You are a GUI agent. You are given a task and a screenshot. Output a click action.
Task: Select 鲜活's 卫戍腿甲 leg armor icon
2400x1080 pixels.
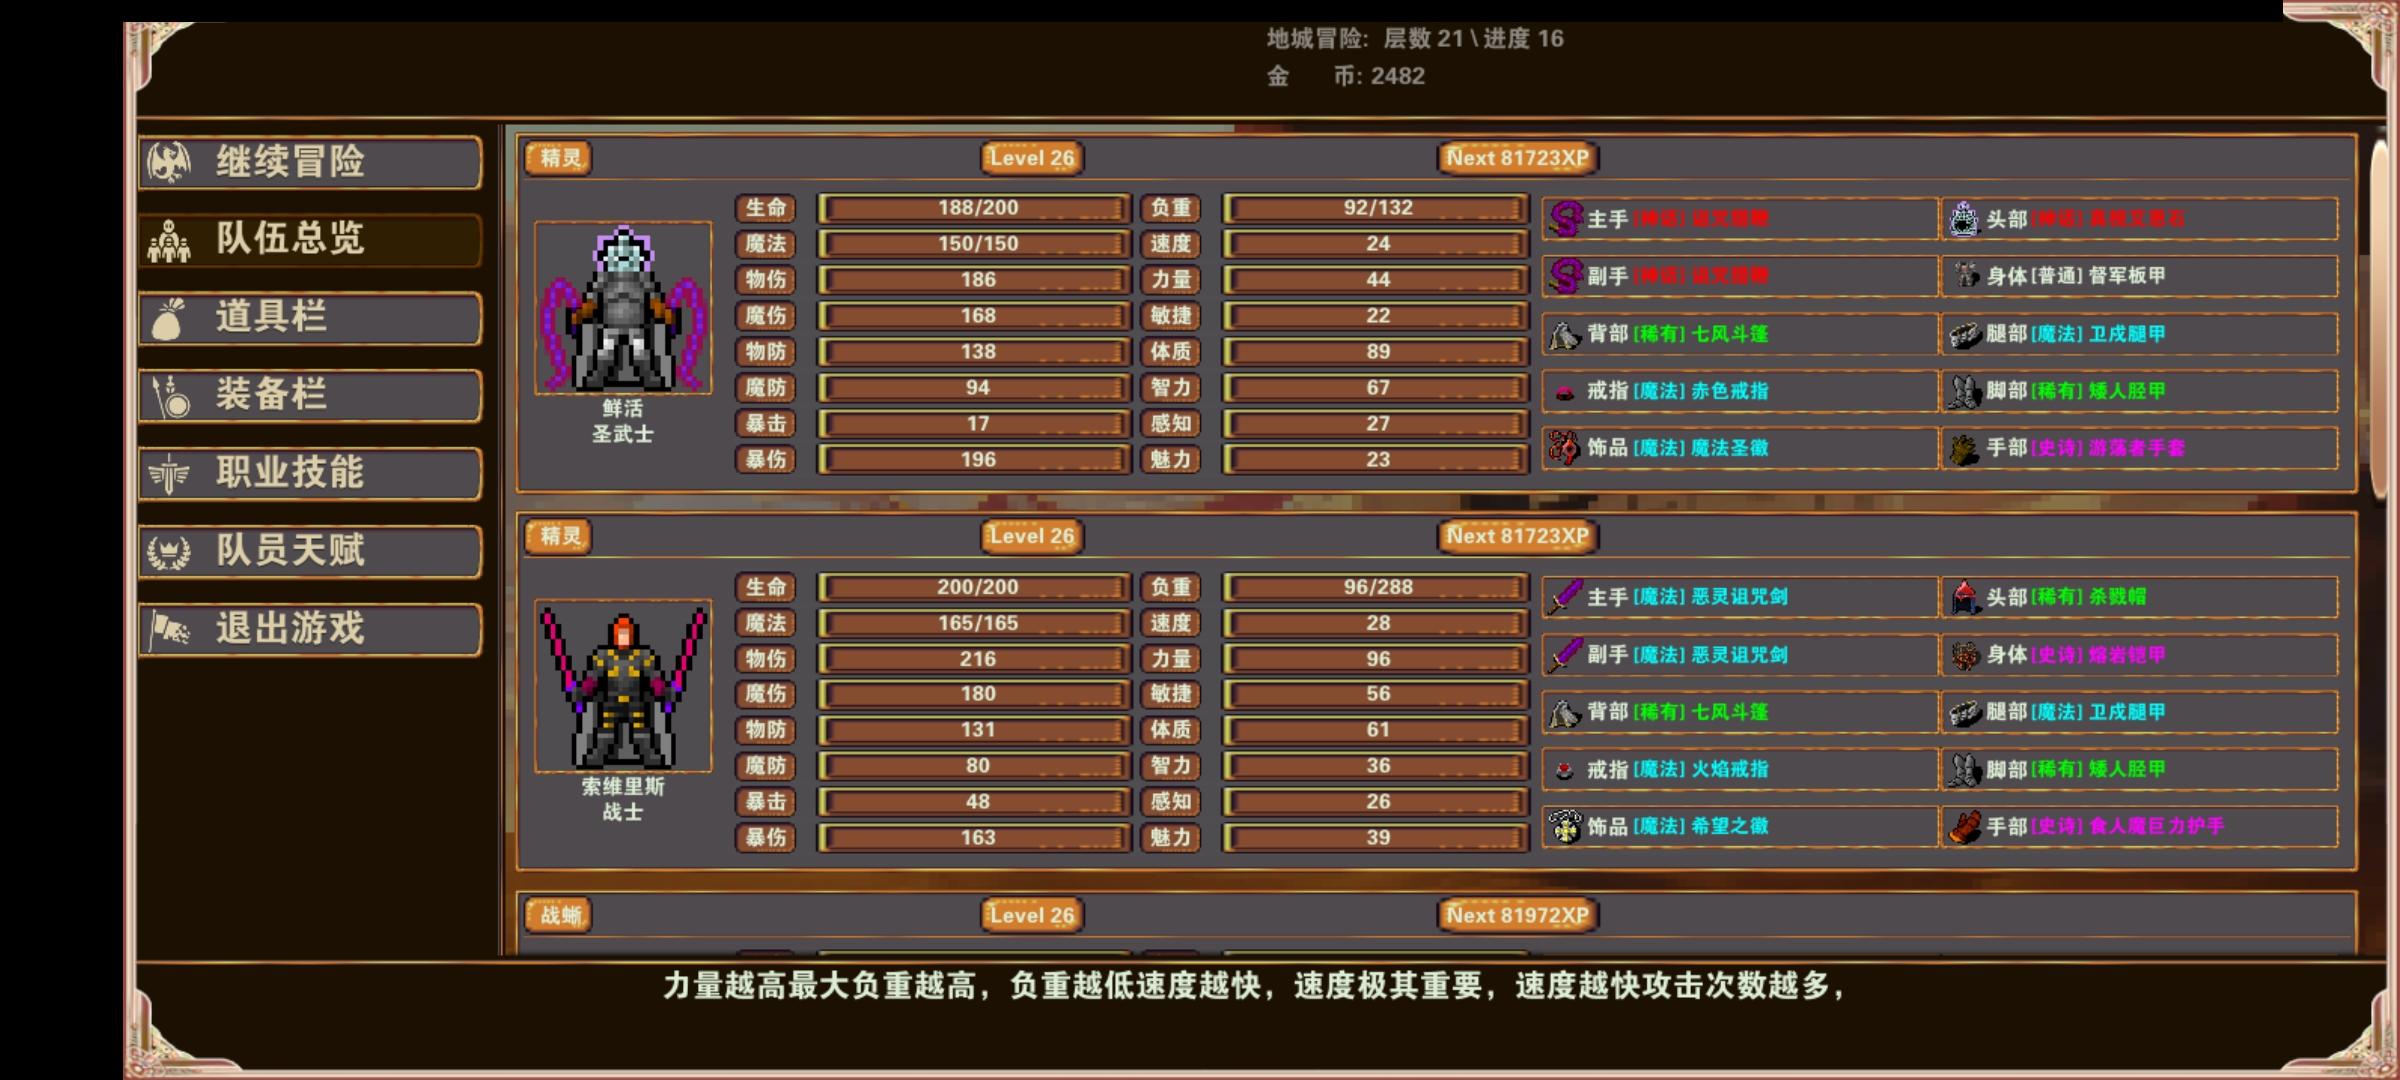(1964, 334)
